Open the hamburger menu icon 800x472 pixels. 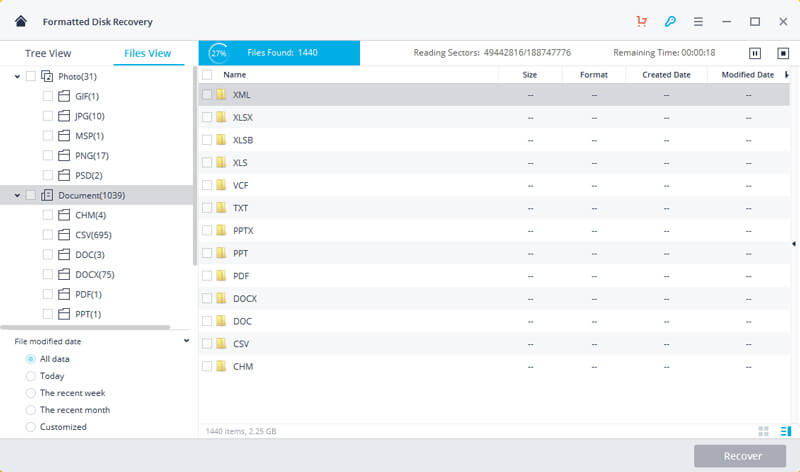699,21
